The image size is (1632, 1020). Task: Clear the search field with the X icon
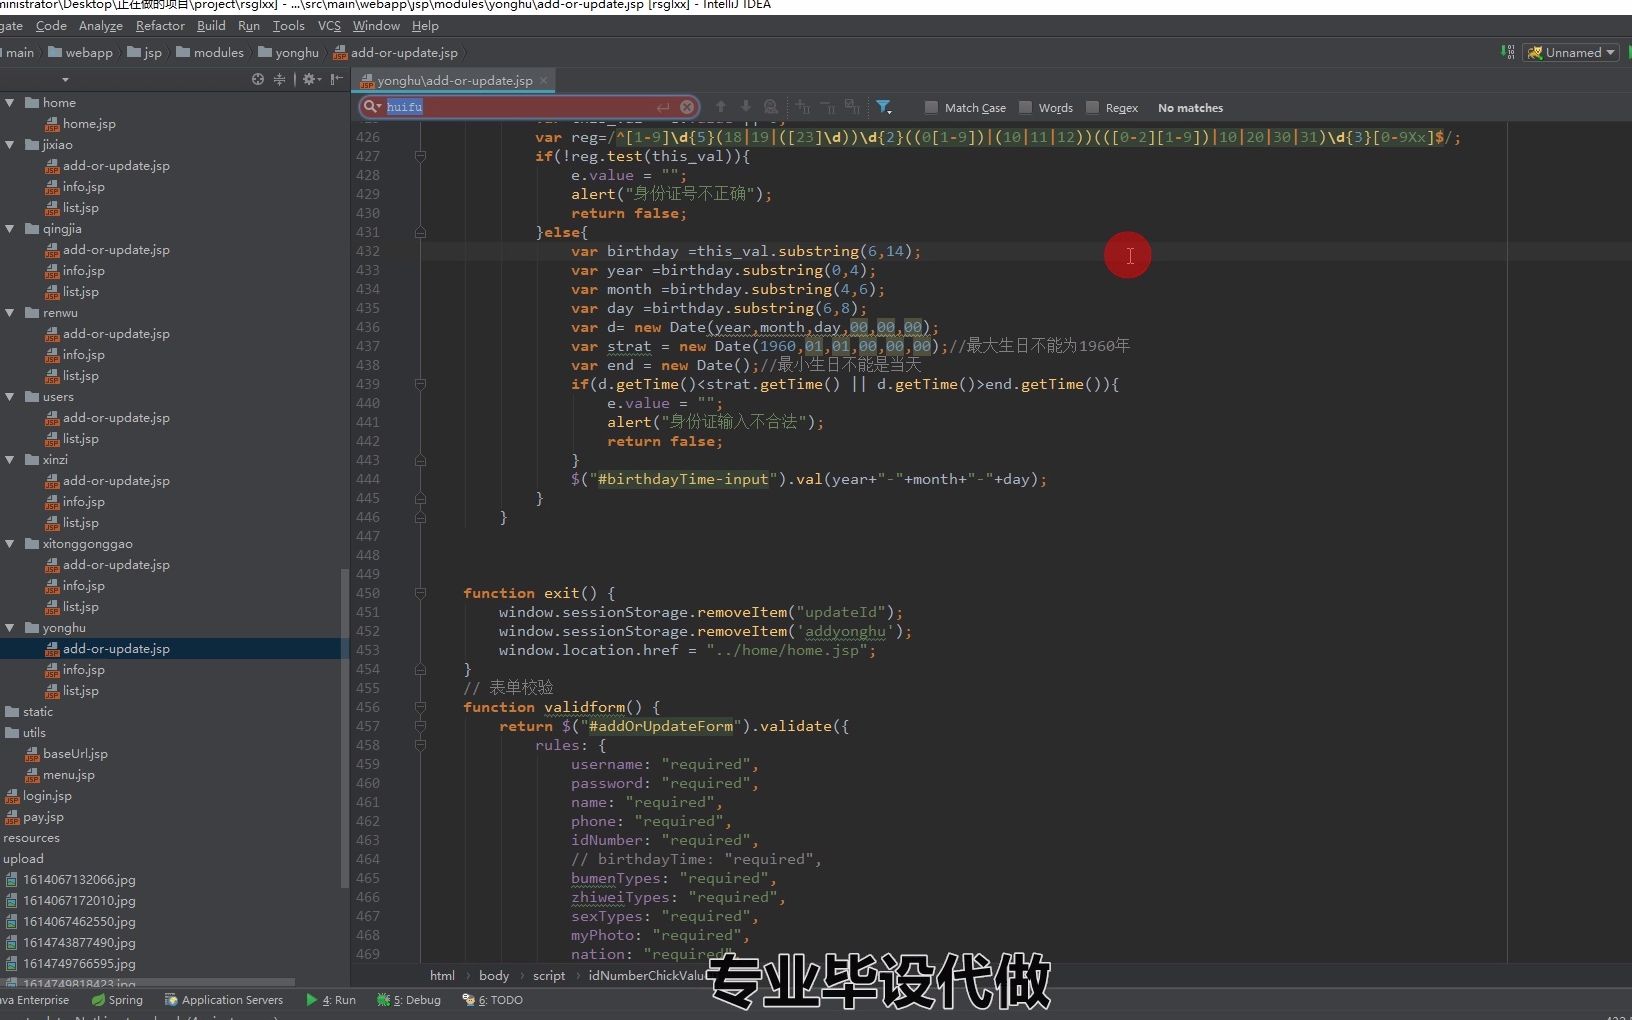(687, 107)
